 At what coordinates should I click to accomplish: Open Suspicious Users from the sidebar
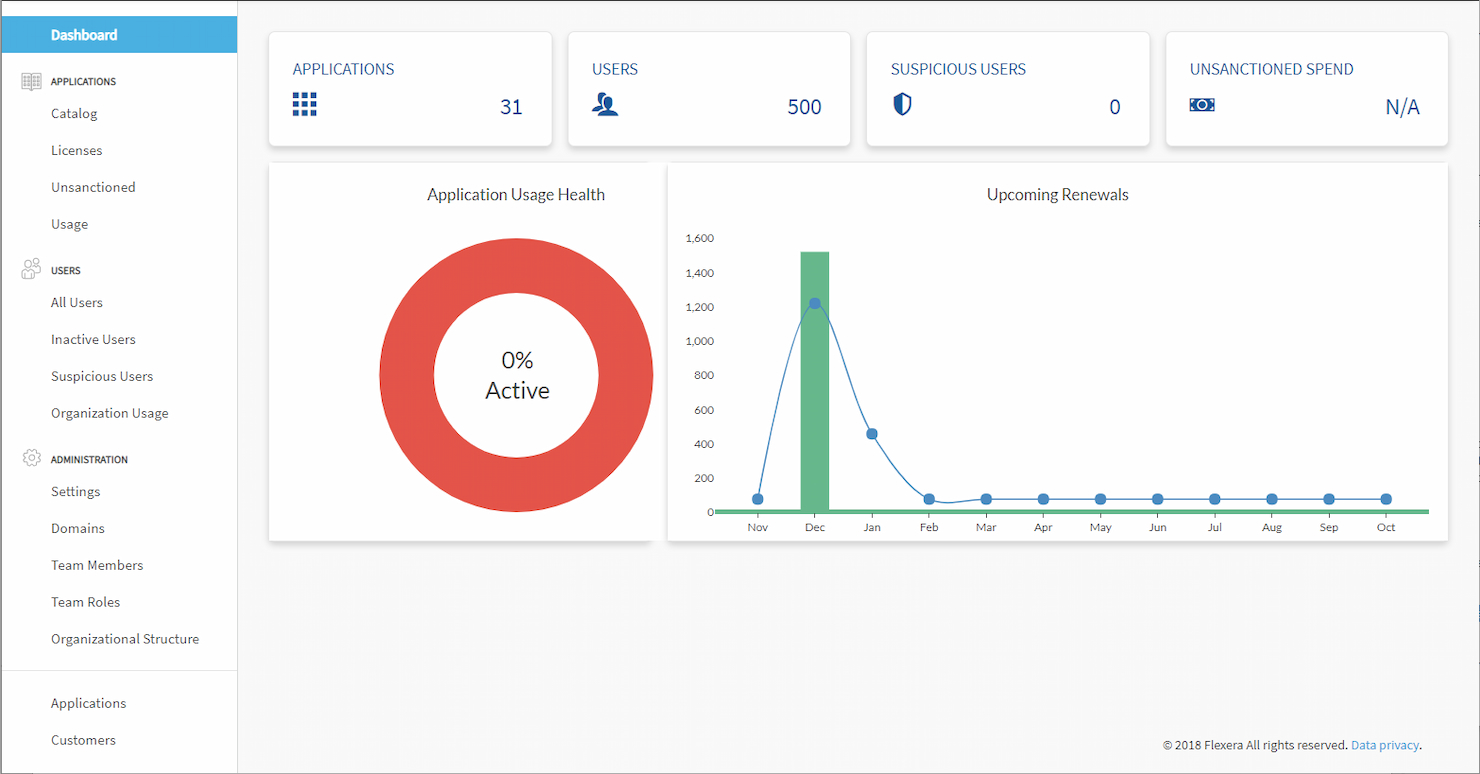point(102,376)
